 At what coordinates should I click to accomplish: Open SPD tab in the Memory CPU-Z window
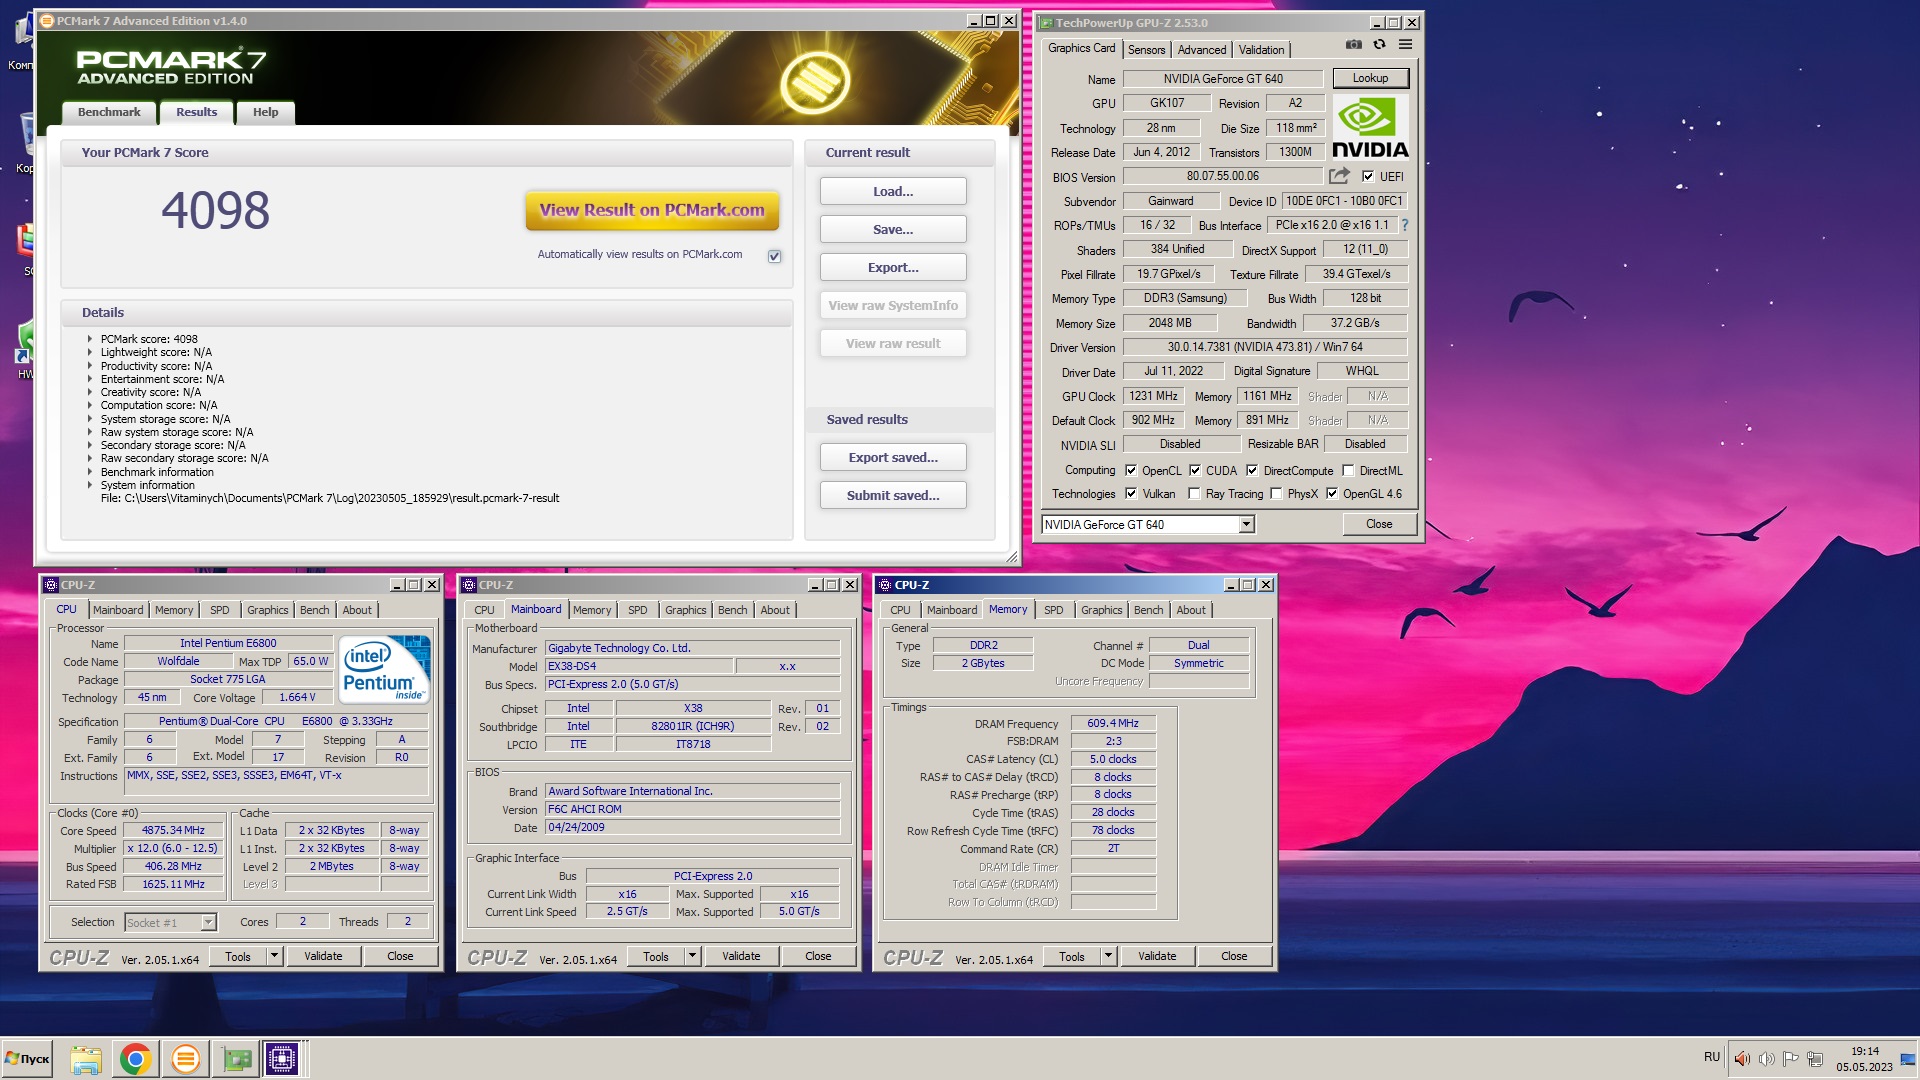1053,610
